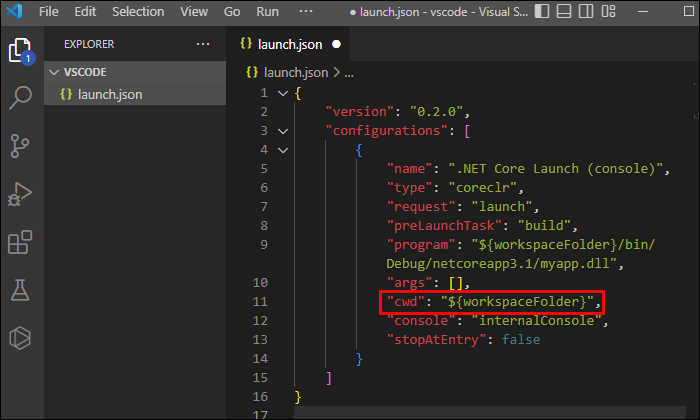Open the Testing flask icon view
Viewport: 700px width, 420px height.
click(x=20, y=290)
